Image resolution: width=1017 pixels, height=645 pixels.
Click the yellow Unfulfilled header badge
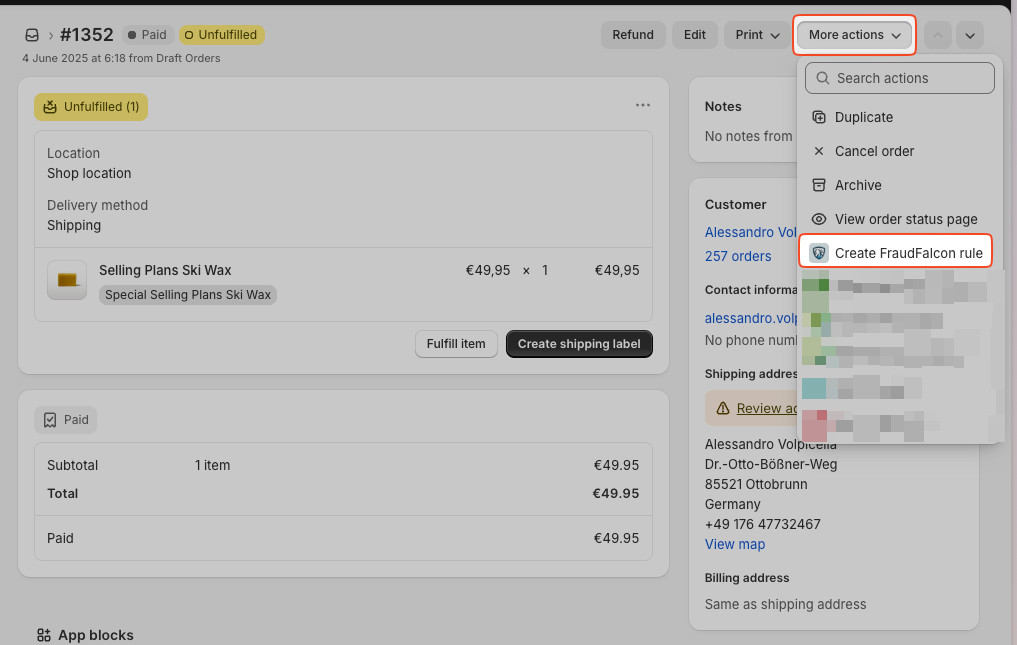(221, 35)
